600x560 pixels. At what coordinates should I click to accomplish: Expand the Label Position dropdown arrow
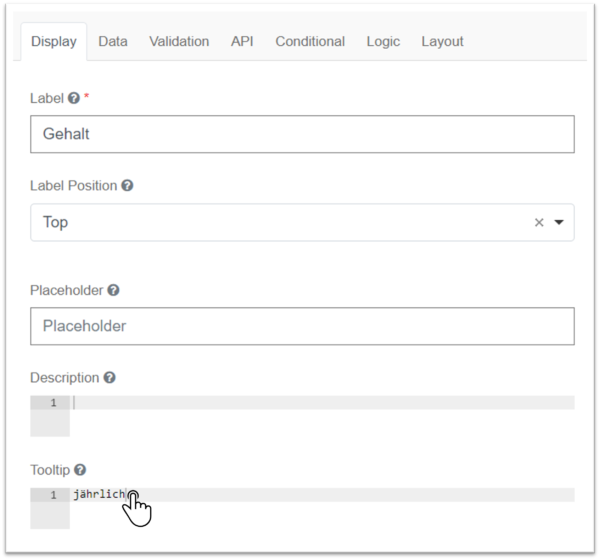point(559,222)
